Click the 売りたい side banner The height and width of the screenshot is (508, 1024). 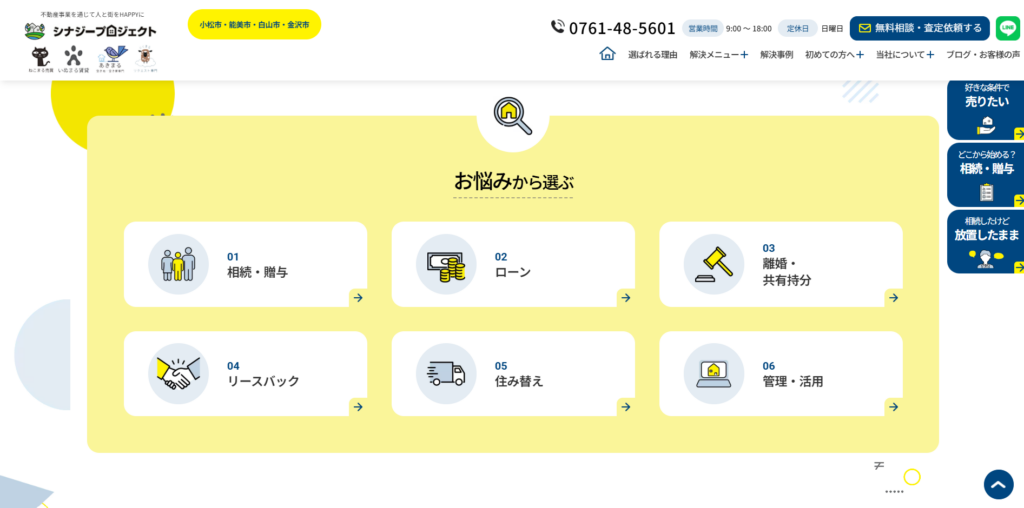(985, 109)
